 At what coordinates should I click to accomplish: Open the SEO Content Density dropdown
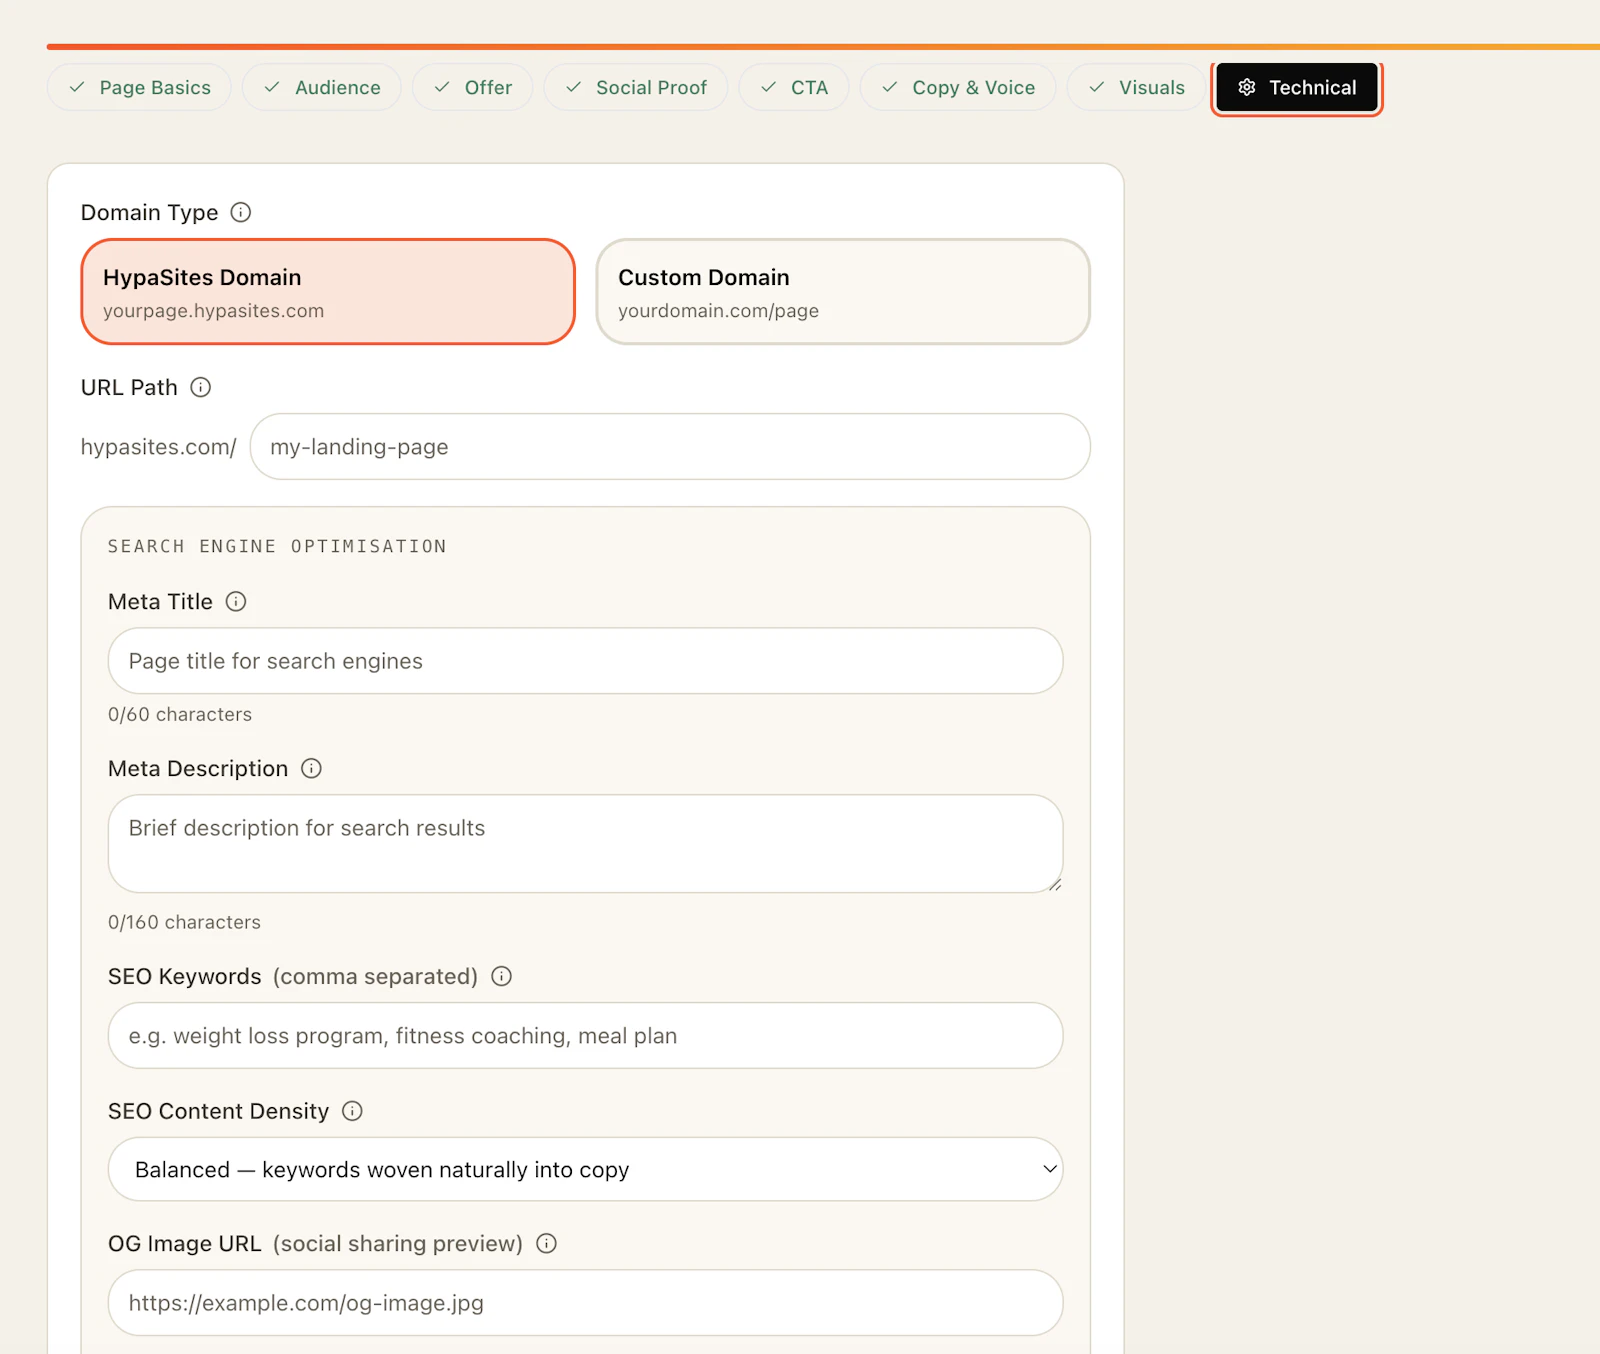coord(585,1169)
